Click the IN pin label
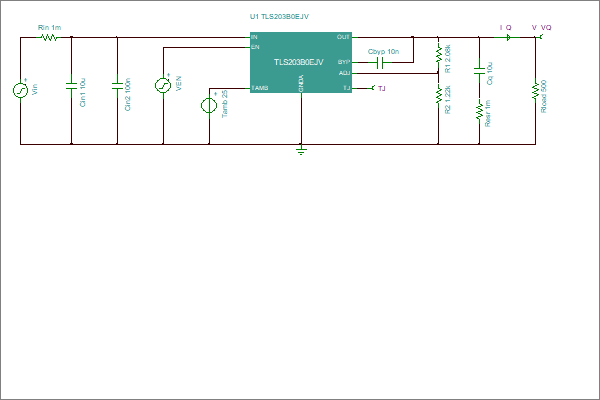600x400 pixels. 254,37
